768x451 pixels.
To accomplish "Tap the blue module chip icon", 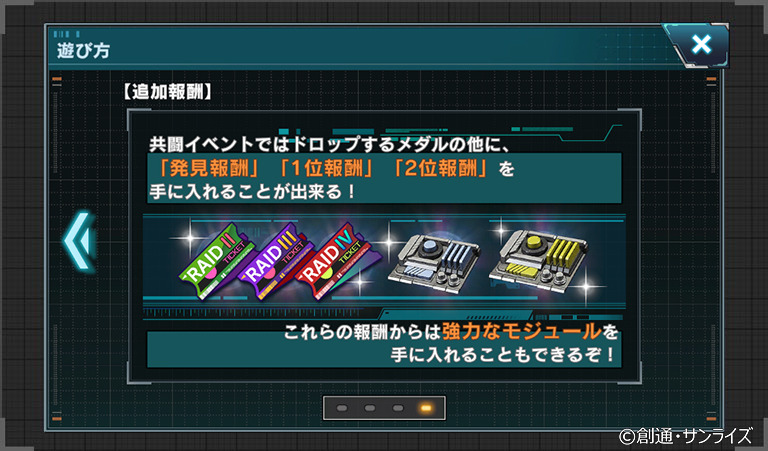I will pyautogui.click(x=435, y=263).
